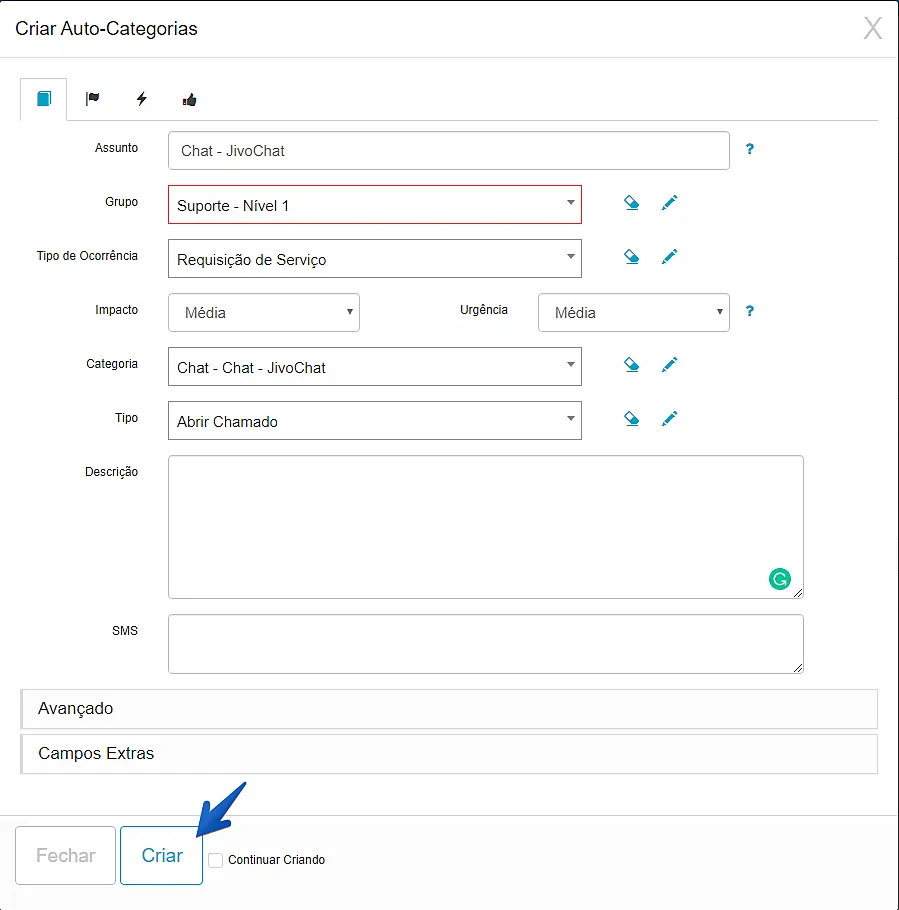Clear the Tipo de Ocorrência field with eraser

point(631,257)
